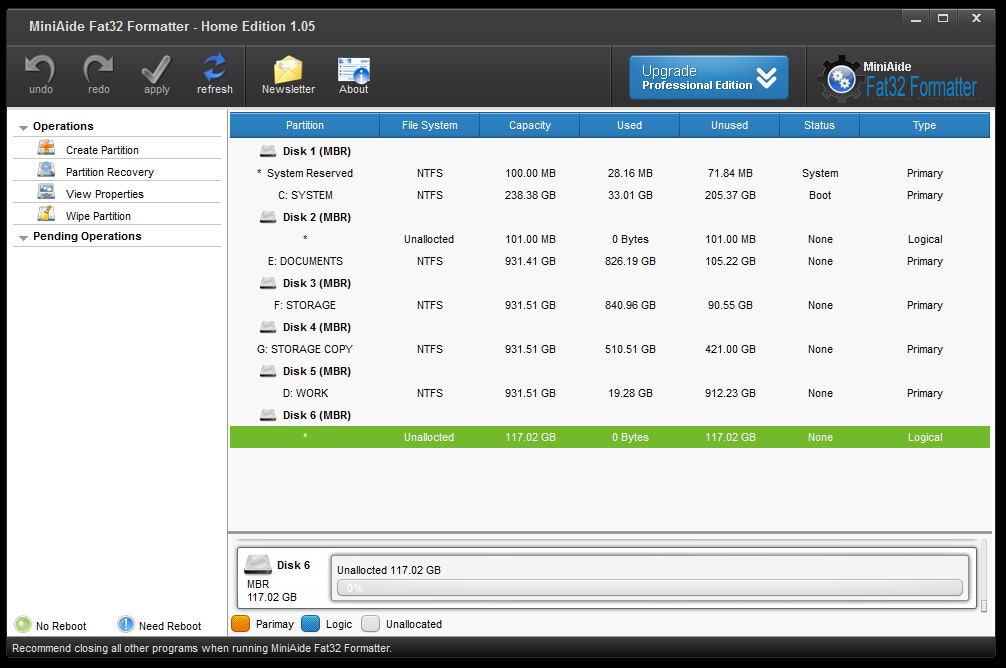Click the Disk 1 (MBR) drive icon

pos(268,151)
